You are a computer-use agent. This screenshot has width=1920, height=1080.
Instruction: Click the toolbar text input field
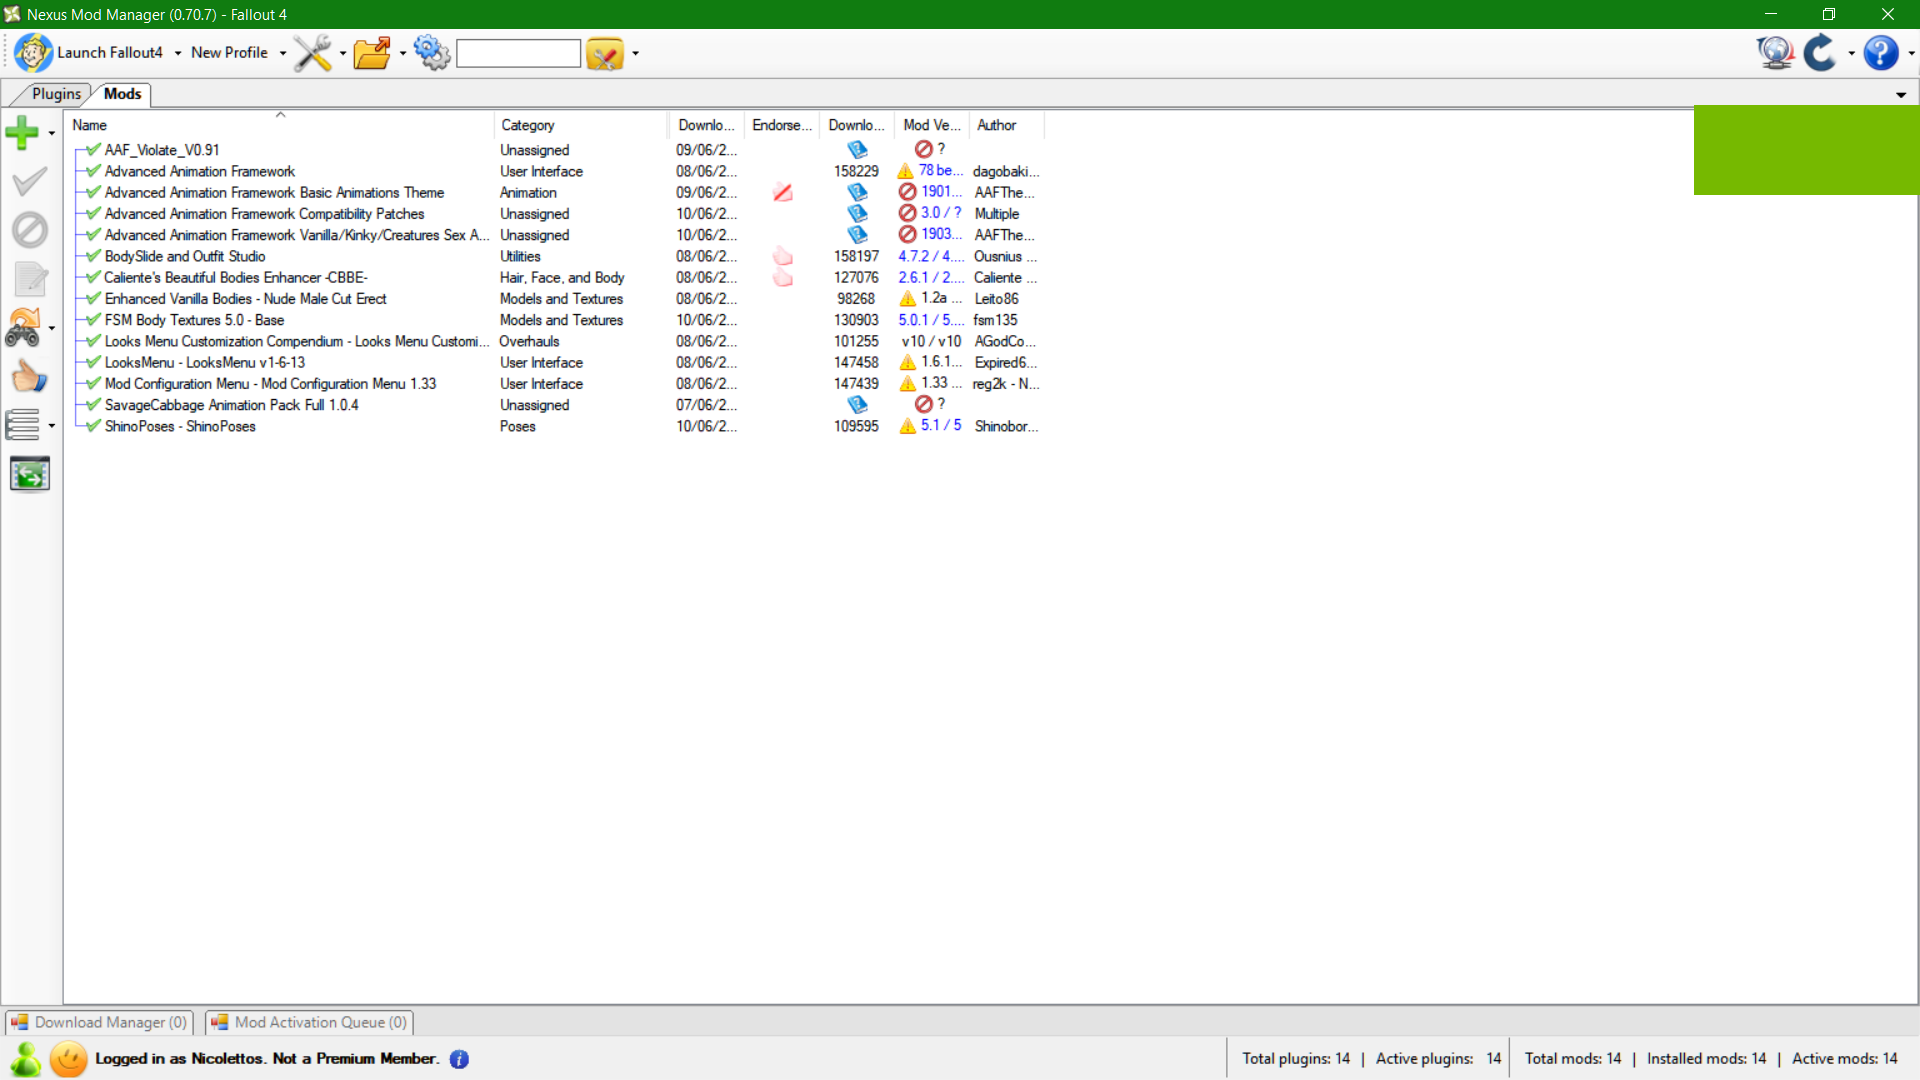tap(518, 53)
